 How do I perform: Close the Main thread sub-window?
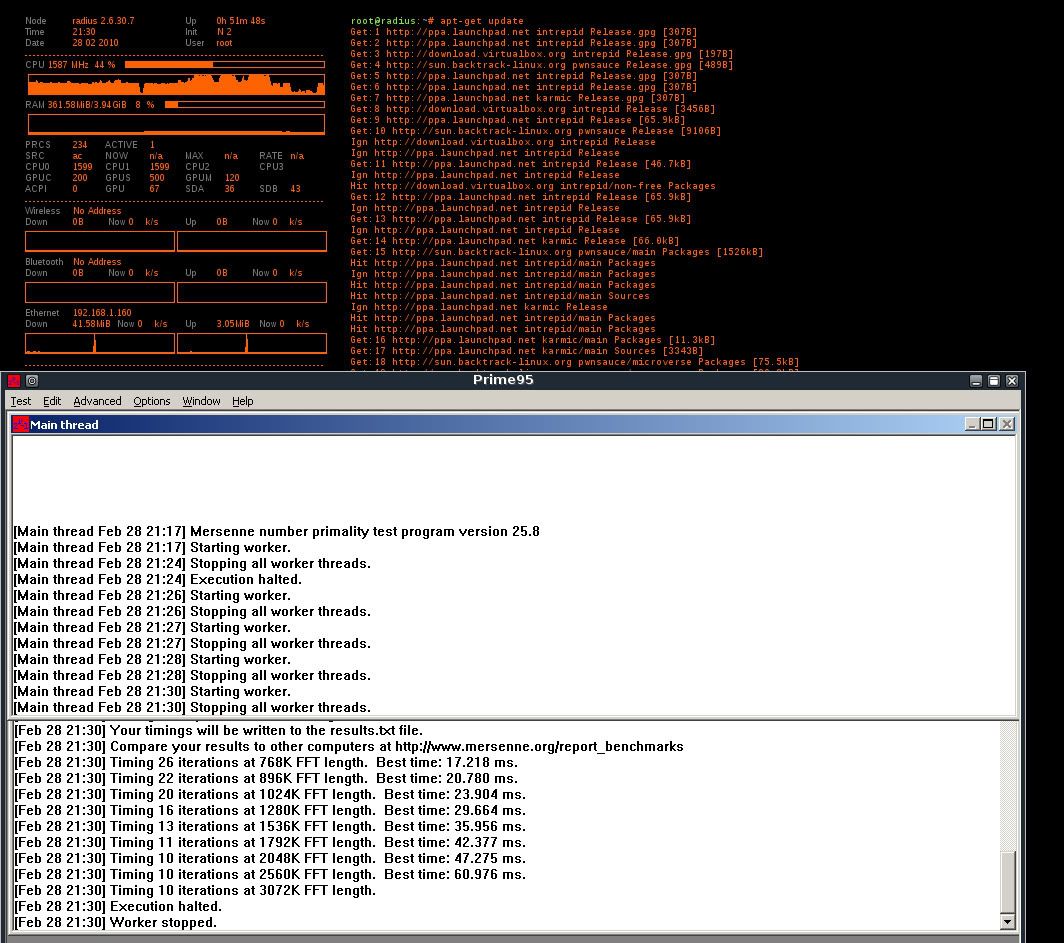pyautogui.click(x=1007, y=424)
